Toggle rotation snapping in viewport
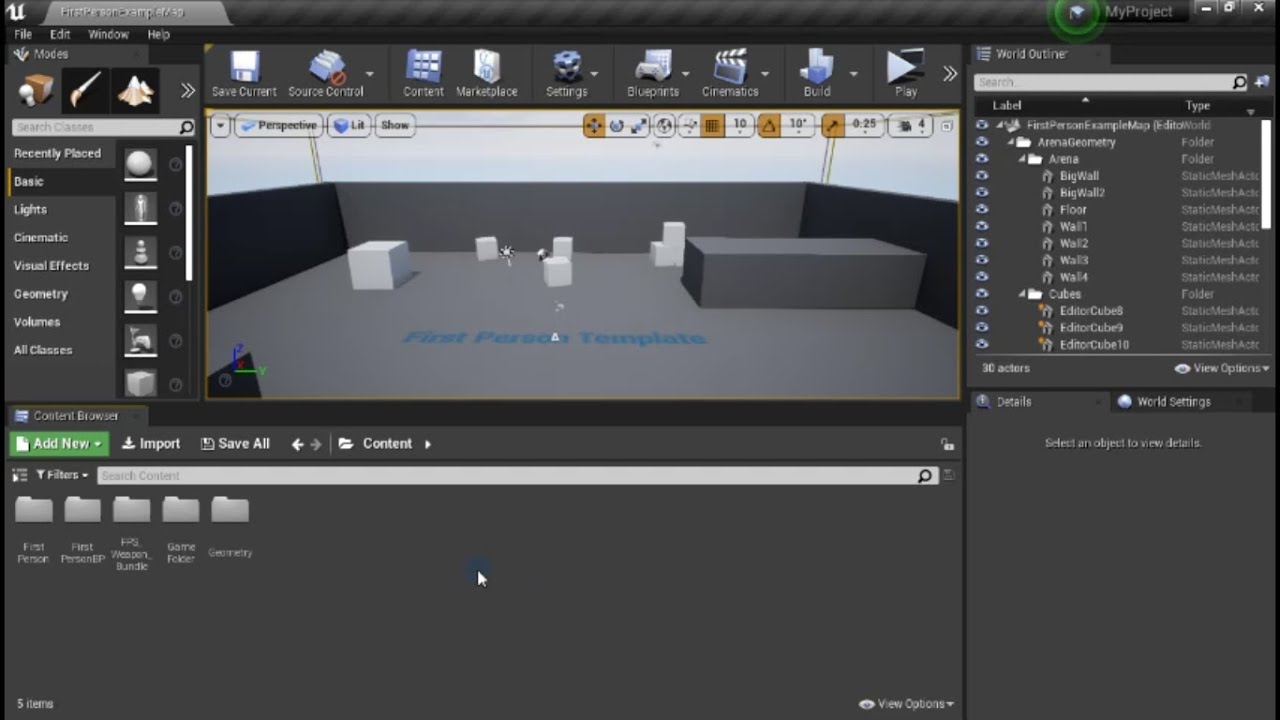This screenshot has height=720, width=1280. pos(769,125)
